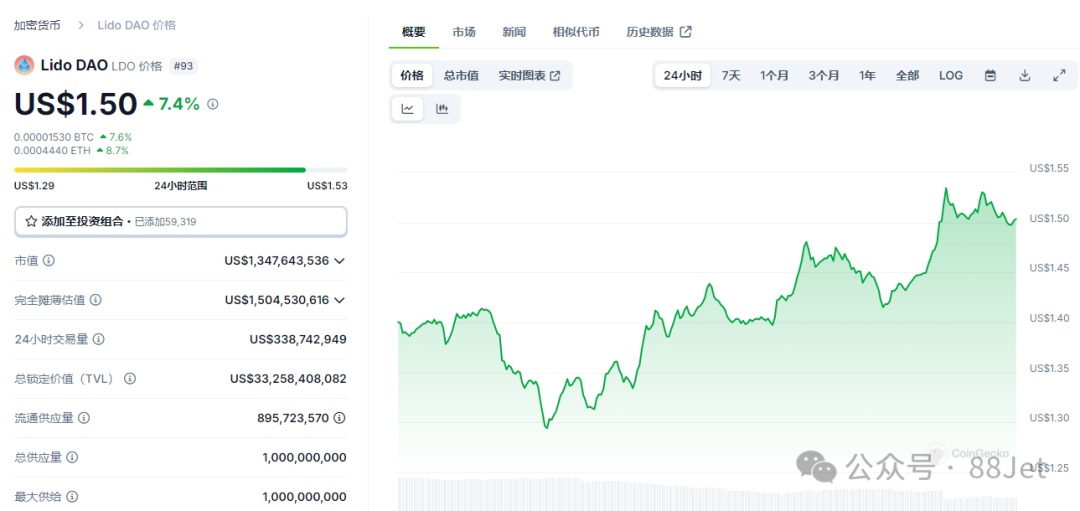Click the 24小时范围 price range bar
The width and height of the screenshot is (1080, 511).
click(180, 169)
